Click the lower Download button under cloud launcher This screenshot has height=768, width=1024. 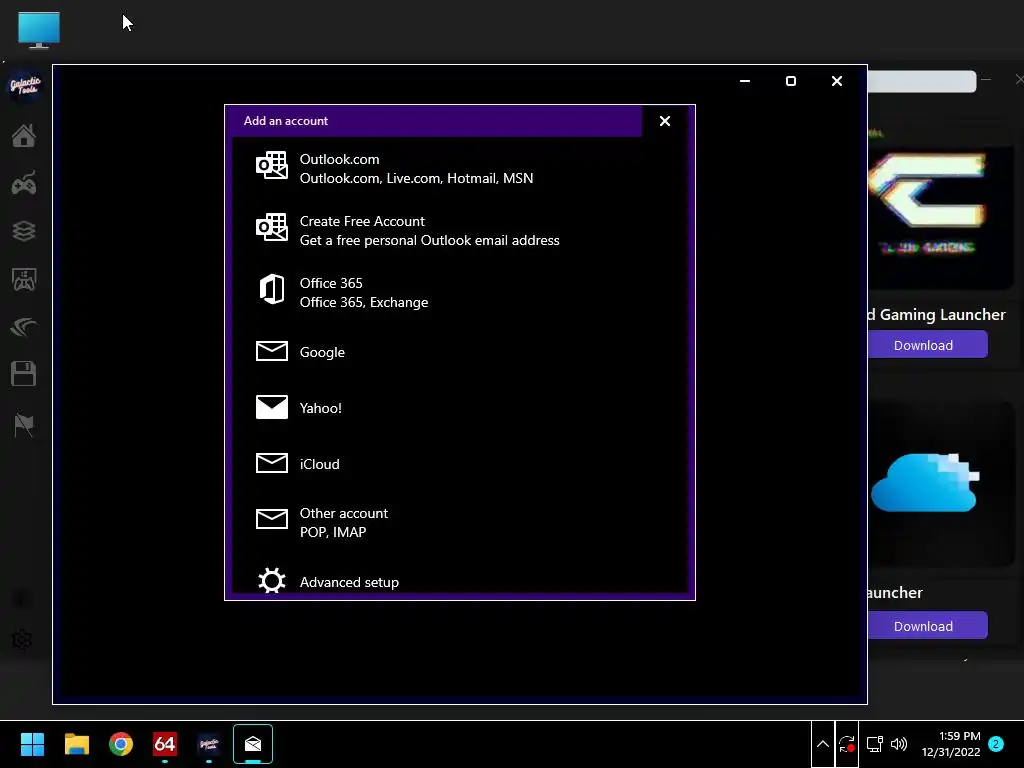(927, 626)
